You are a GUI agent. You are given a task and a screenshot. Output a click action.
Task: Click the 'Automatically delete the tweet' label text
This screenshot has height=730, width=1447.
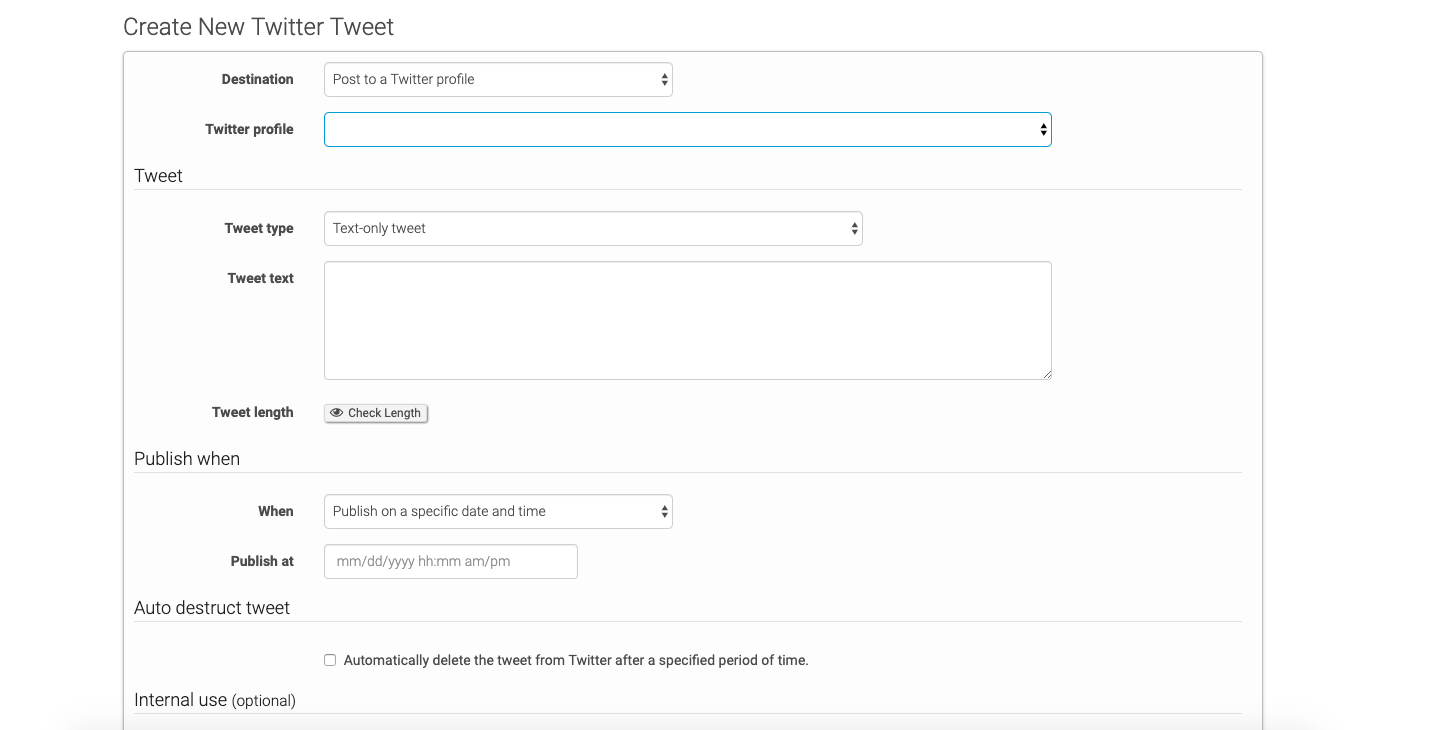point(576,660)
